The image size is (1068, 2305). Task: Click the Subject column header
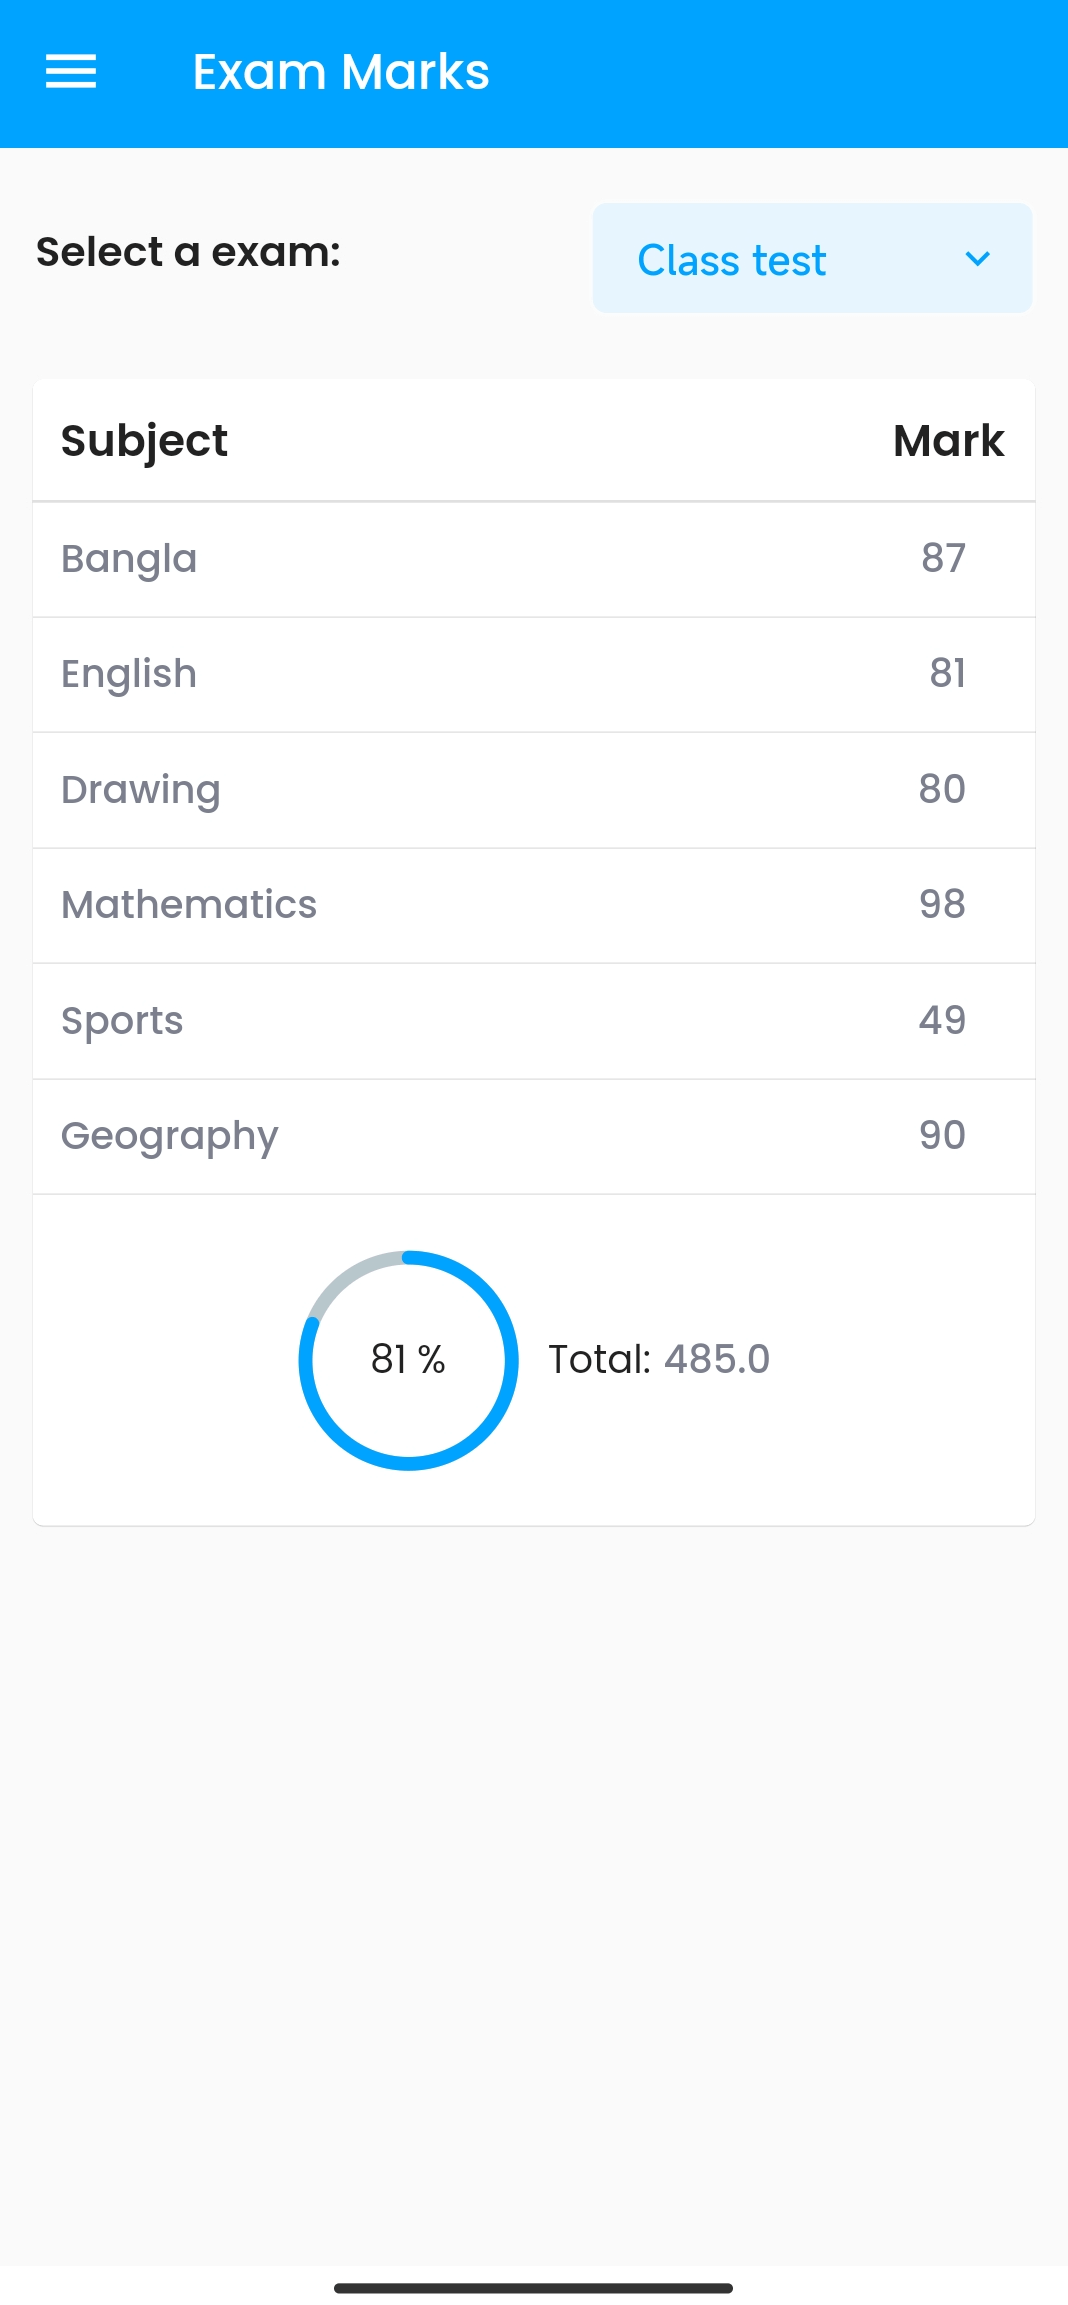[144, 441]
